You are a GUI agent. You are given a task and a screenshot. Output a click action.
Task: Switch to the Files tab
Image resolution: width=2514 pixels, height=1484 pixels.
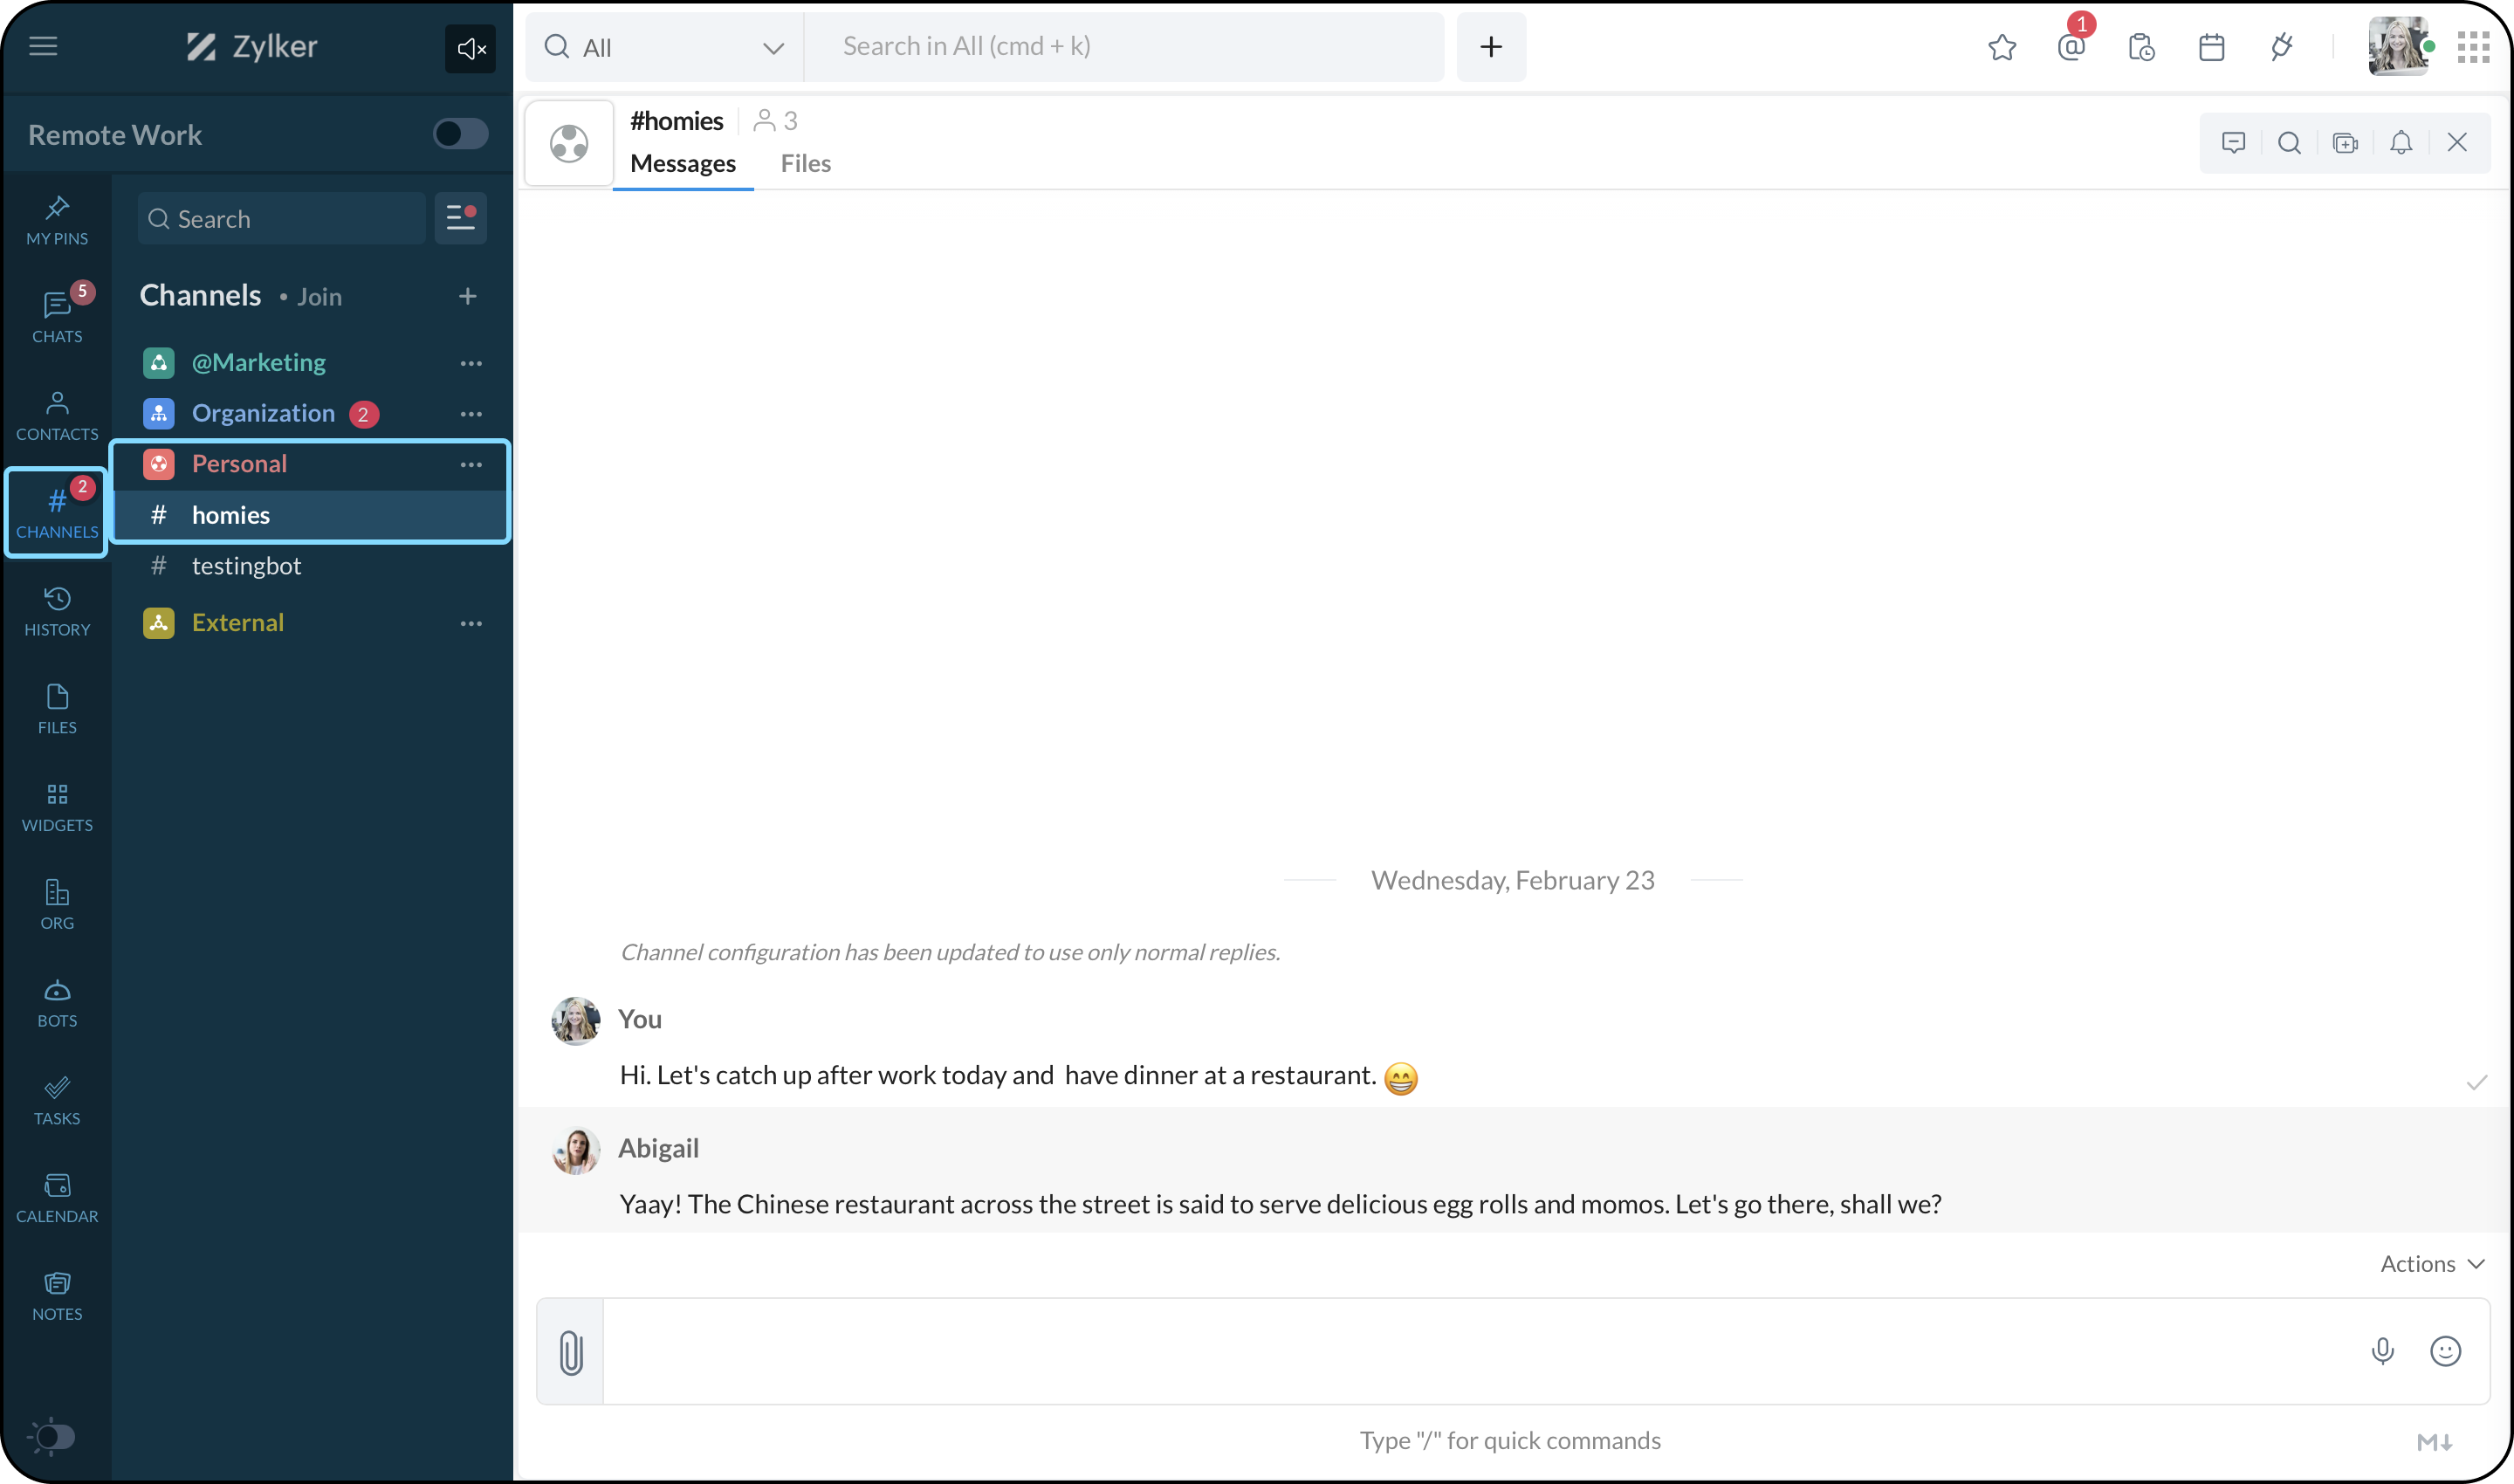coord(805,163)
